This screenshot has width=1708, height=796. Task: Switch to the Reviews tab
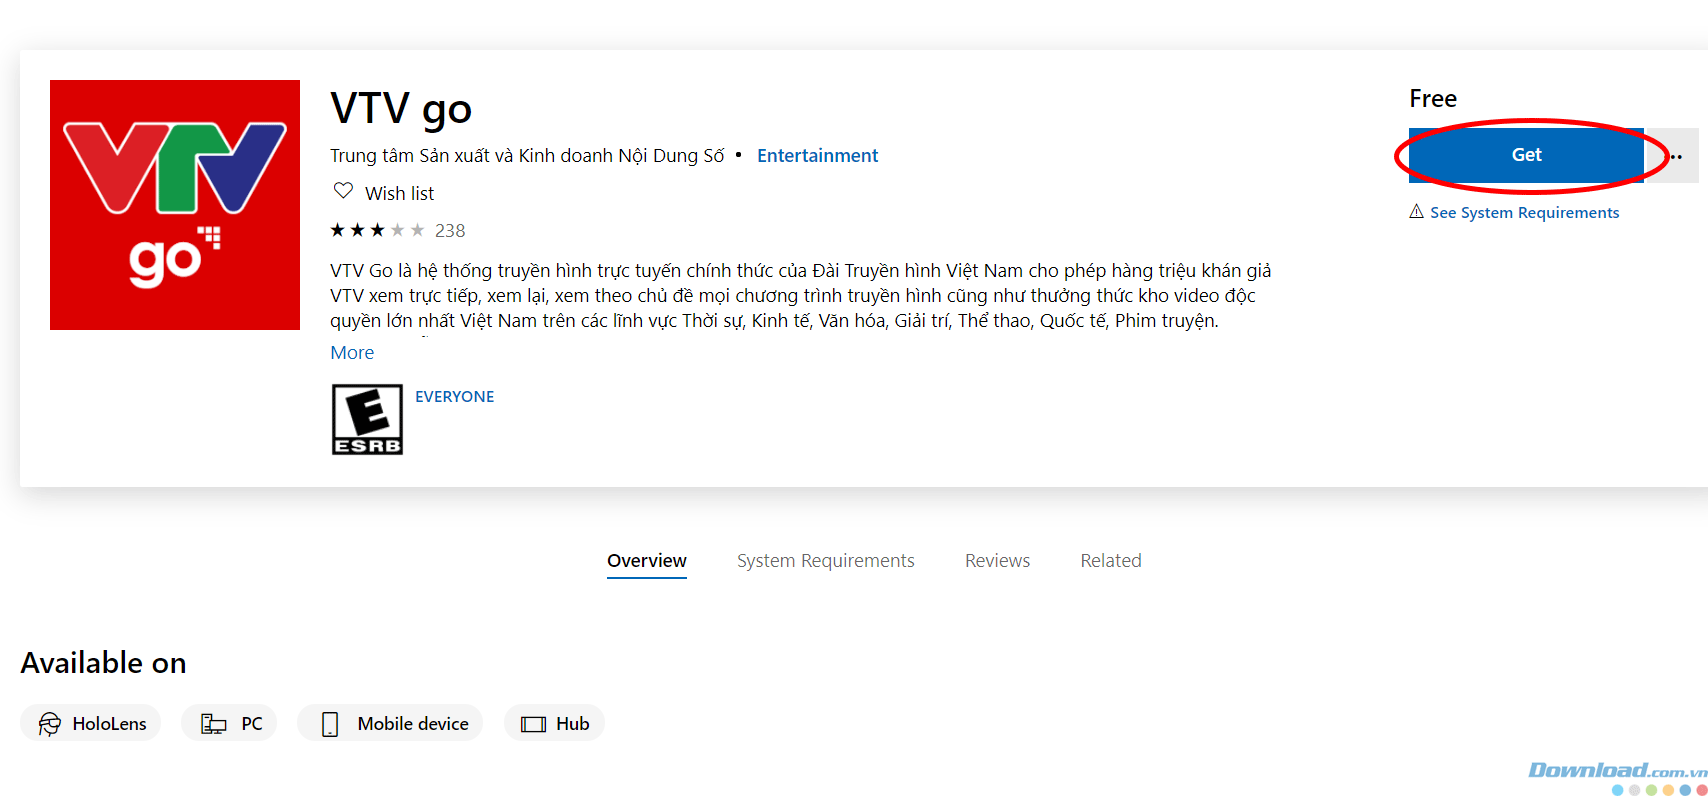pos(997,561)
